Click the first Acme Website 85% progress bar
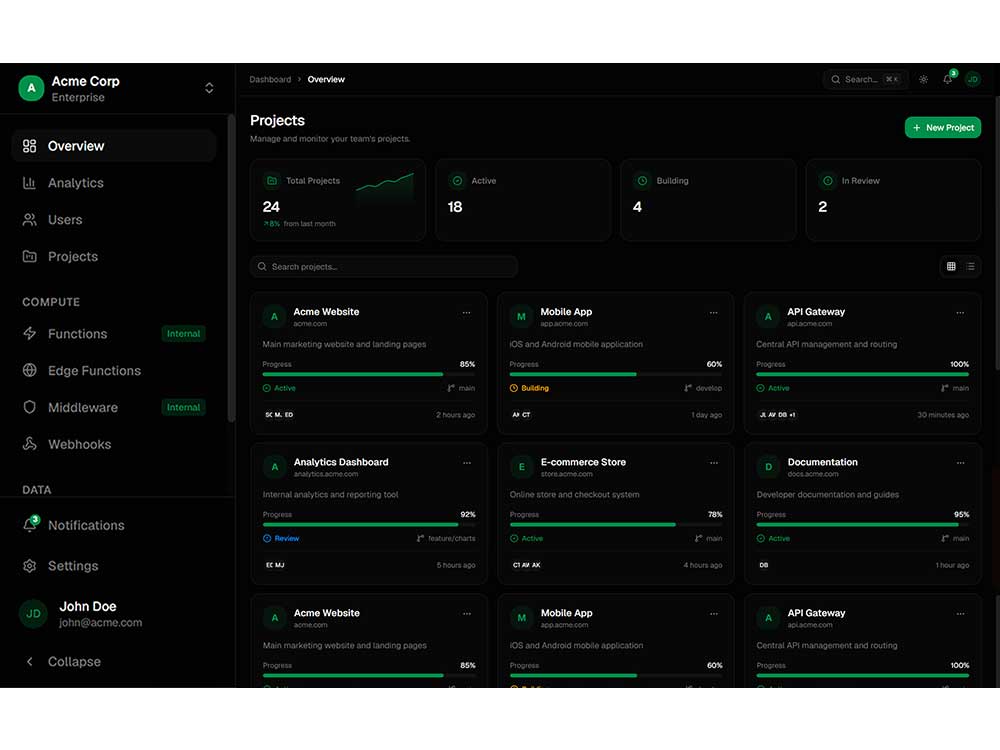The image size is (1000, 750). pyautogui.click(x=369, y=374)
